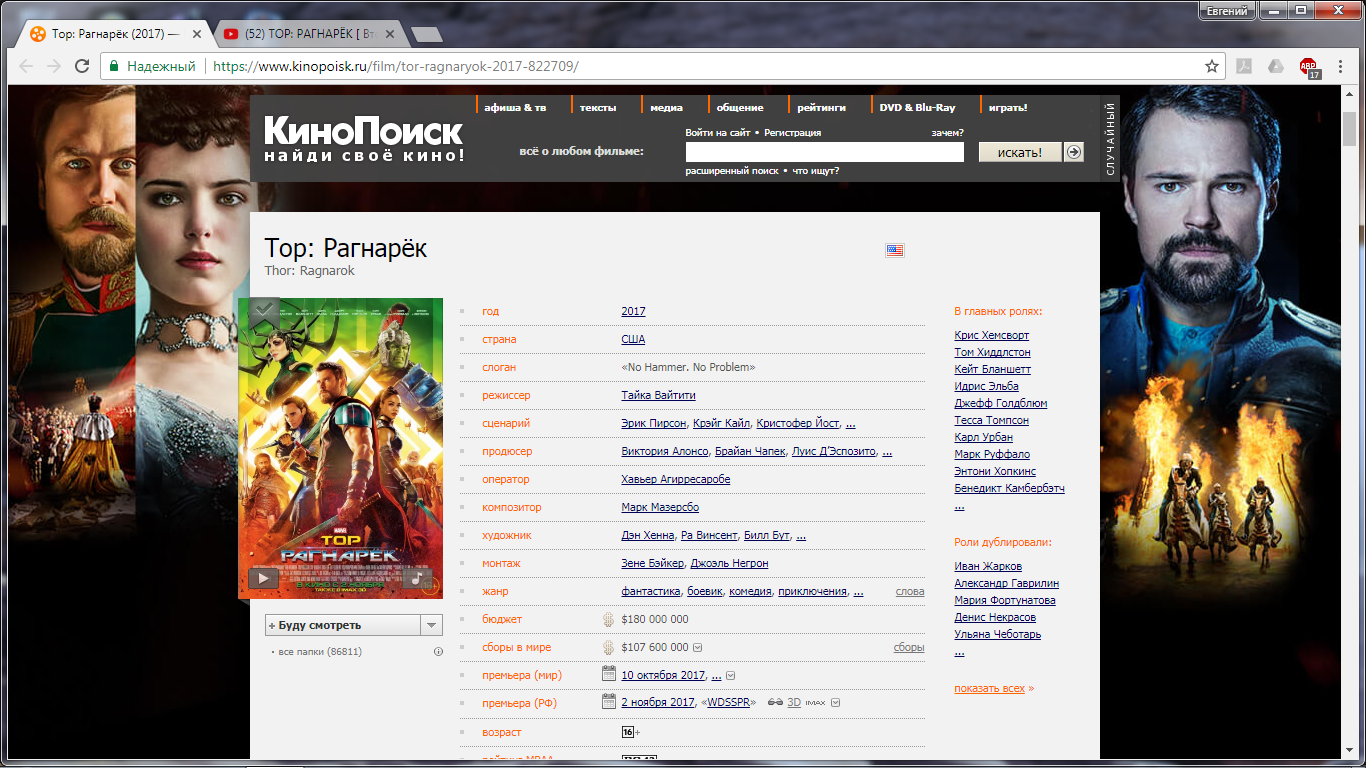The height and width of the screenshot is (768, 1366).
Task: Click actor link Крис Хемсворт
Action: click(992, 336)
